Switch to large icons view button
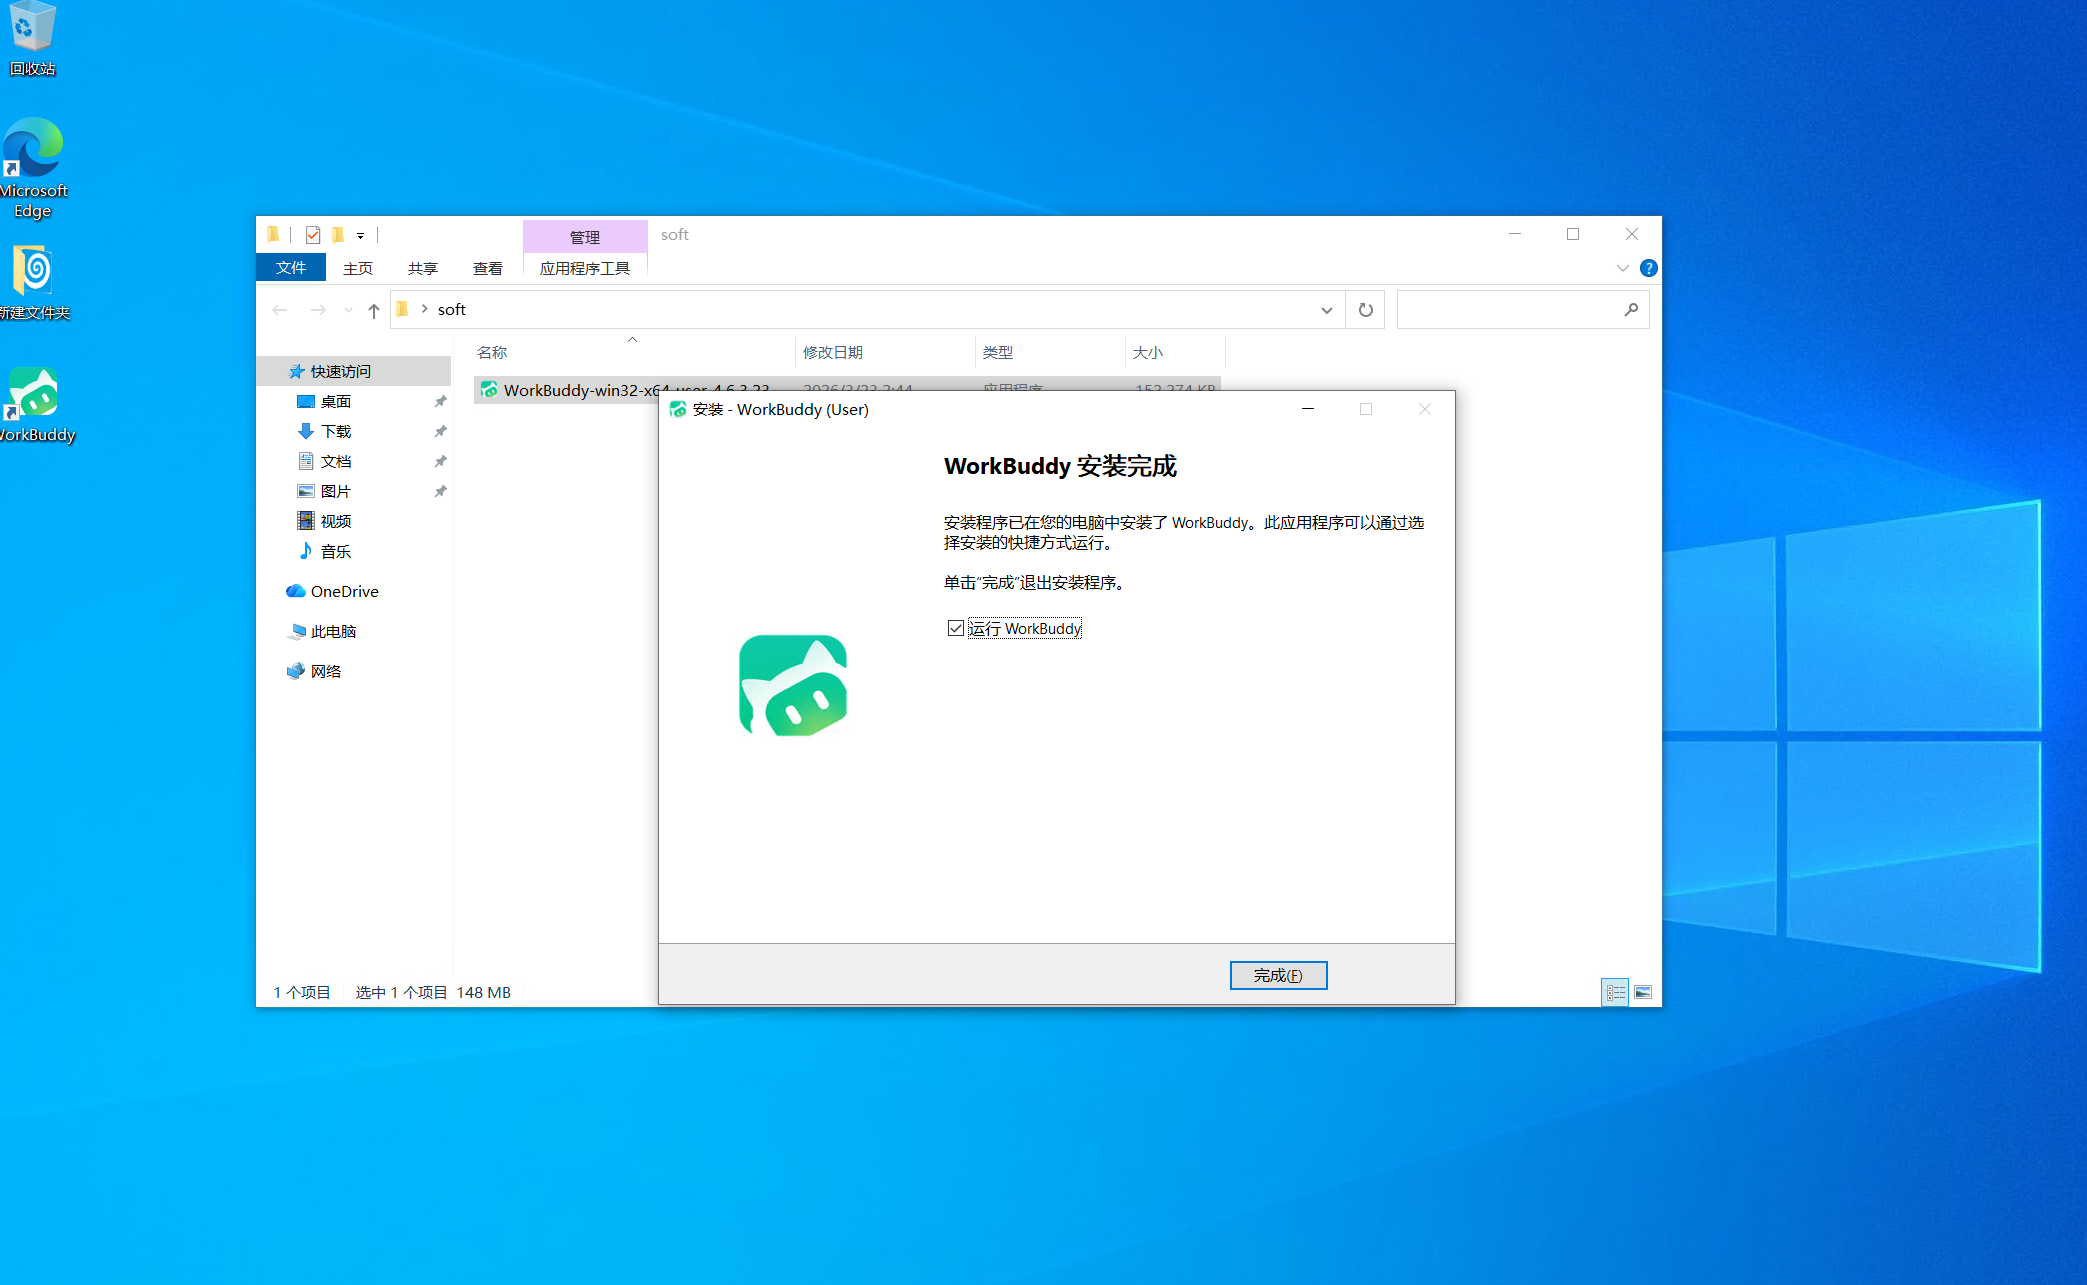 [x=1643, y=992]
